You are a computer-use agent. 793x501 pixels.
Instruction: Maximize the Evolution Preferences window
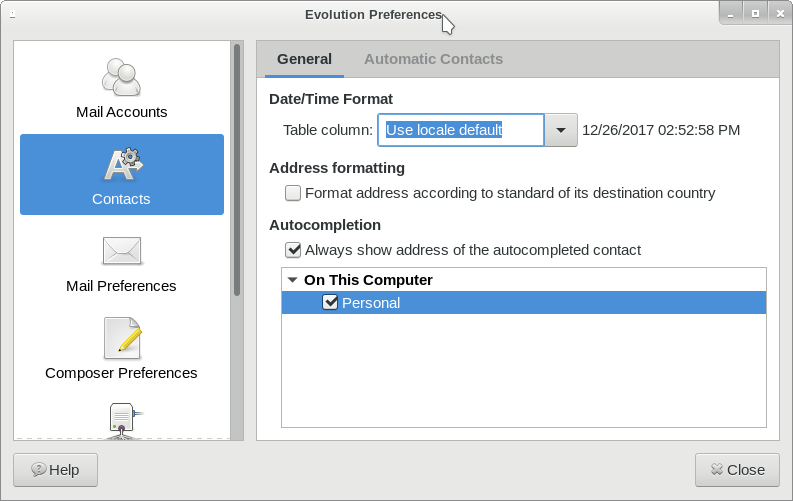click(x=755, y=13)
